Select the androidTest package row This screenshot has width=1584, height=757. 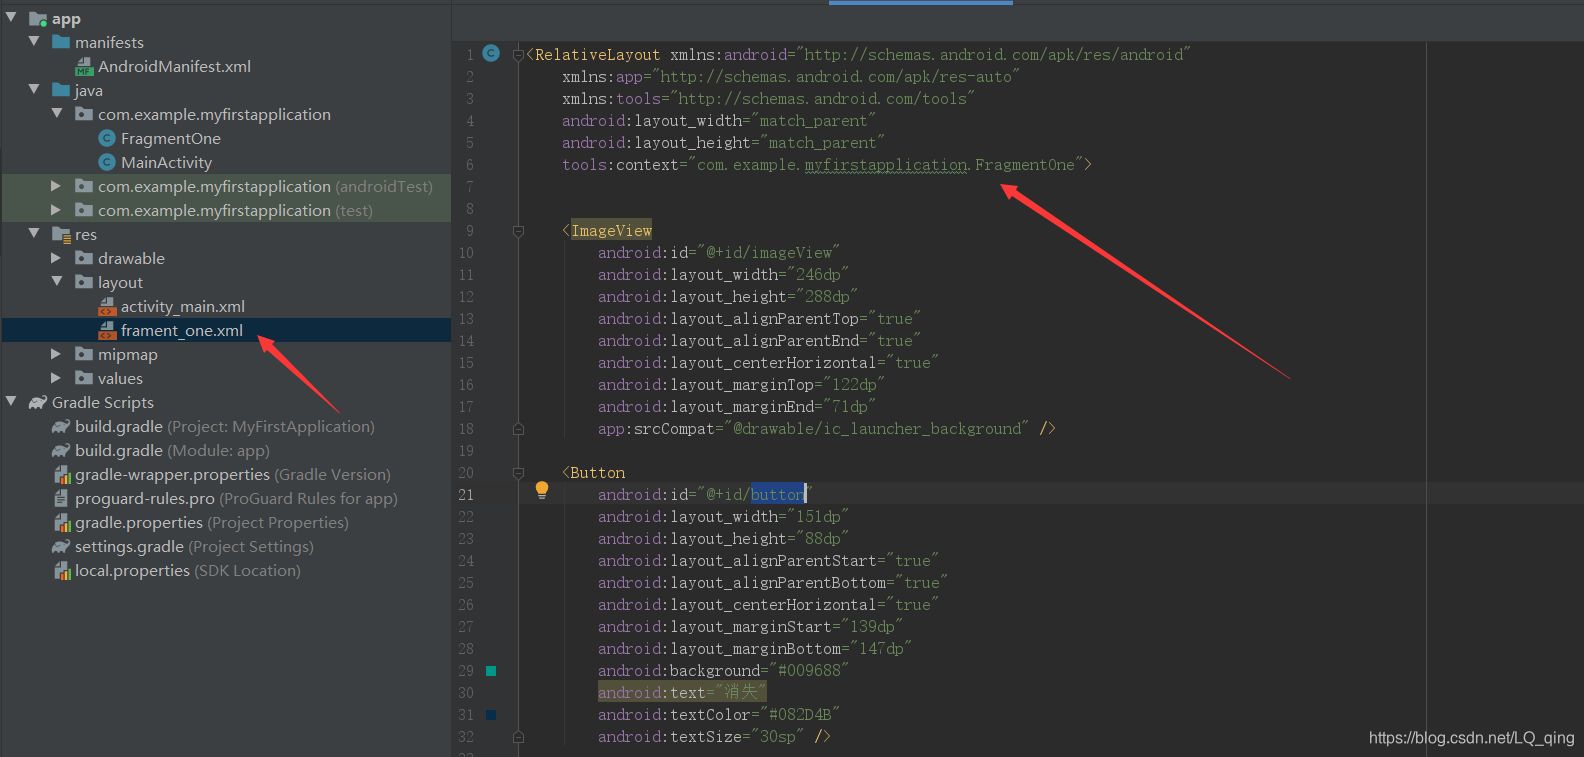click(226, 186)
